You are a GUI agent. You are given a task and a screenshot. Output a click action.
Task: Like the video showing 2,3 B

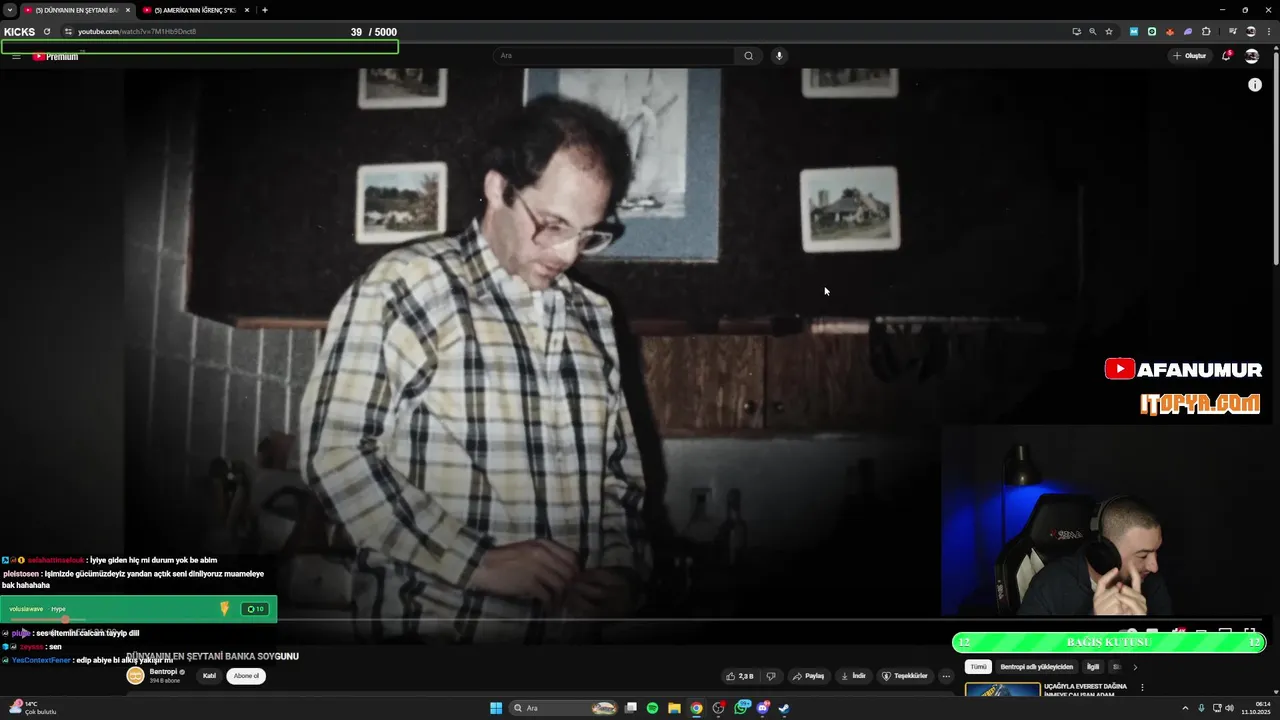tap(740, 676)
